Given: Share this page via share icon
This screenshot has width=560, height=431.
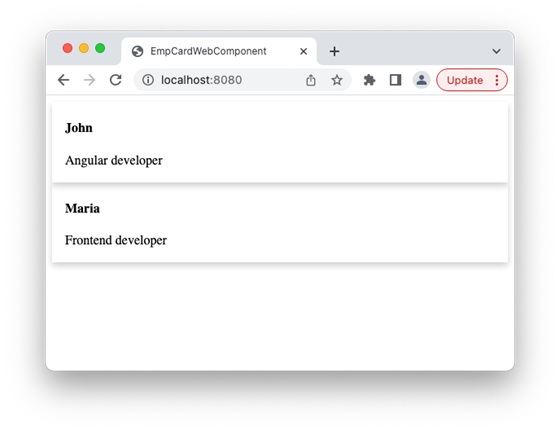Looking at the screenshot, I should click(311, 80).
